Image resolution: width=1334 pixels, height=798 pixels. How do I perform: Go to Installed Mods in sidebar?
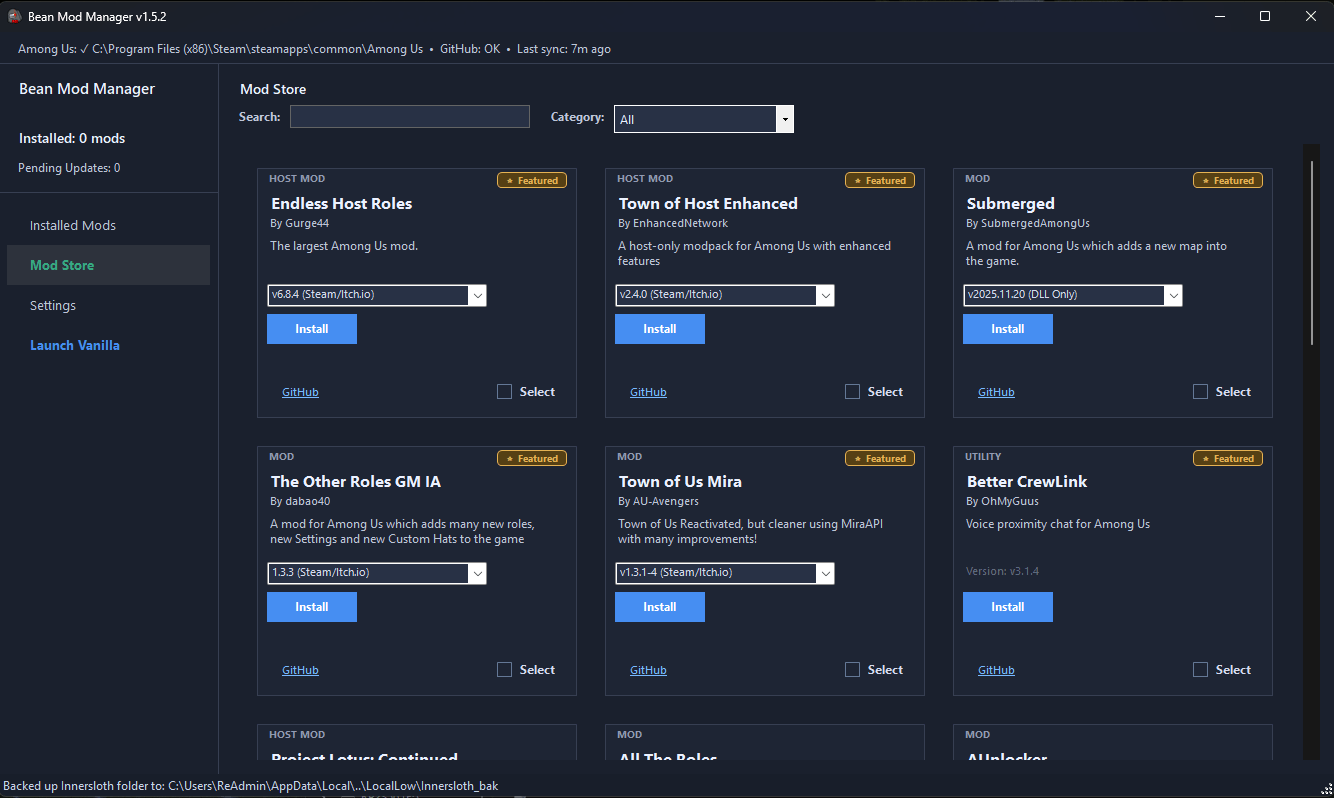click(73, 226)
